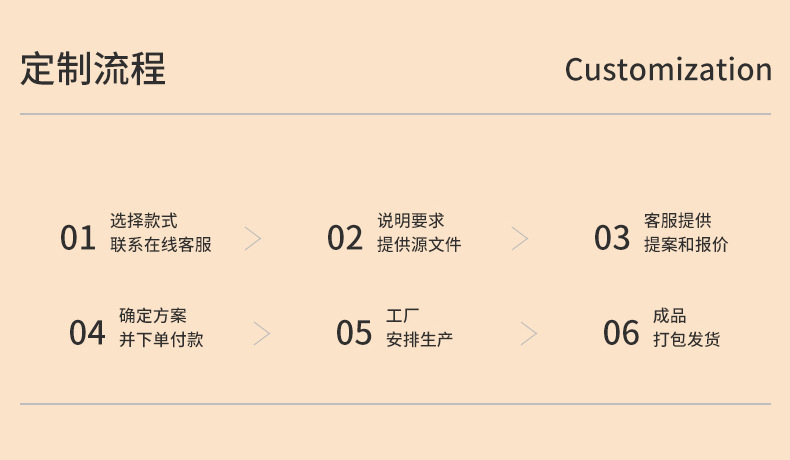790x460 pixels.
Task: Click the 提供源文件 text
Action: [419, 245]
